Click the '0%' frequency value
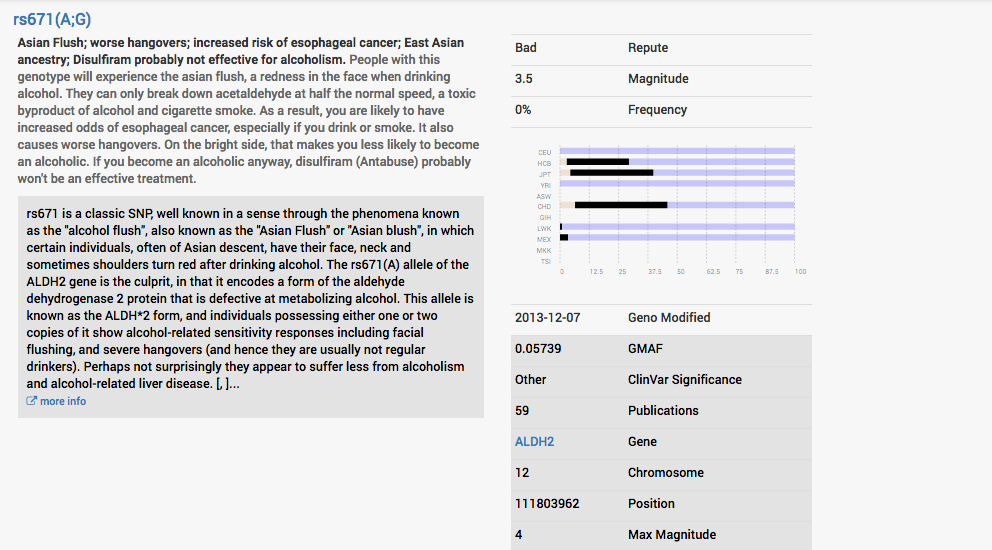 pos(523,110)
